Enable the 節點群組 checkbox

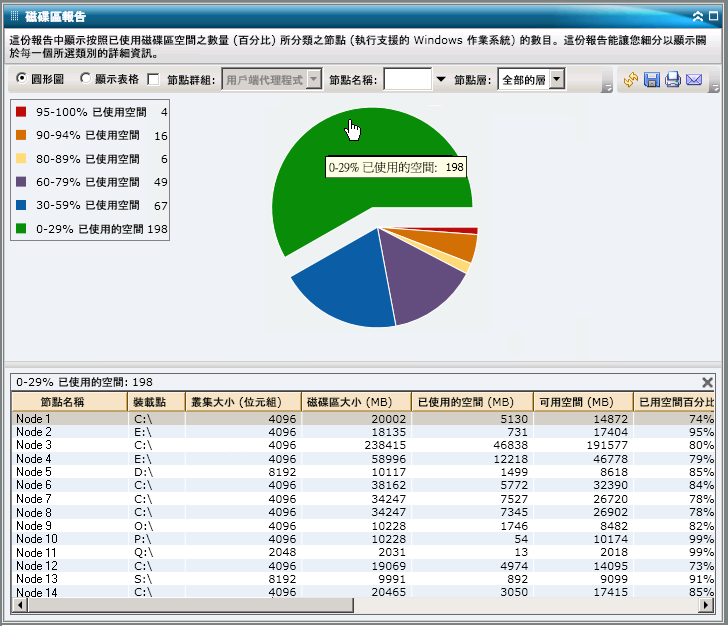(153, 79)
